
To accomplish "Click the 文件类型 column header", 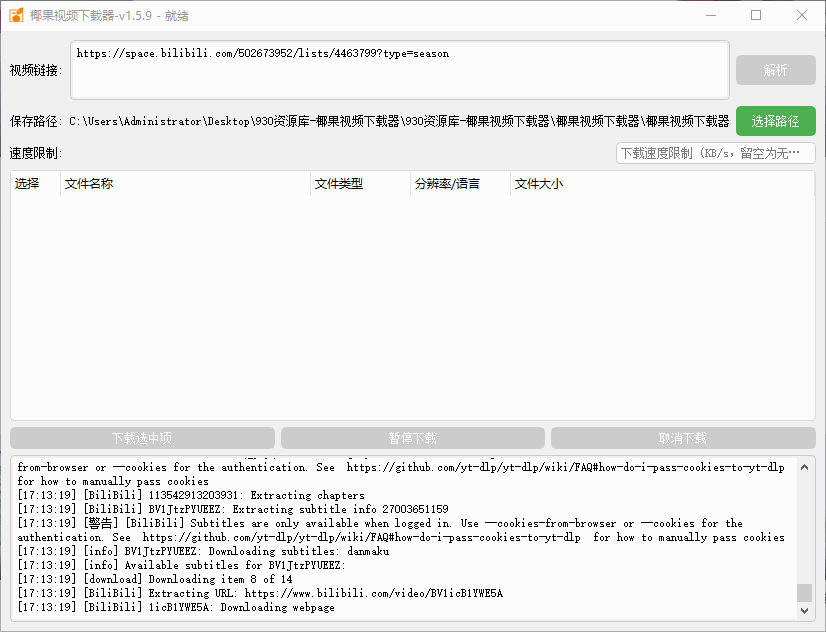I will (x=360, y=184).
